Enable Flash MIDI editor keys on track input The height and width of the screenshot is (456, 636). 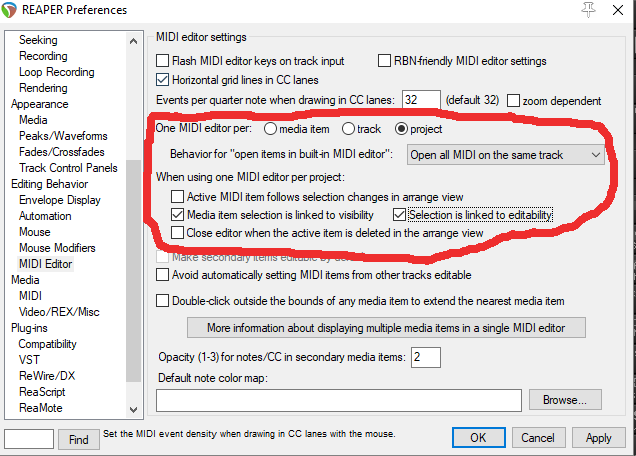tap(163, 61)
